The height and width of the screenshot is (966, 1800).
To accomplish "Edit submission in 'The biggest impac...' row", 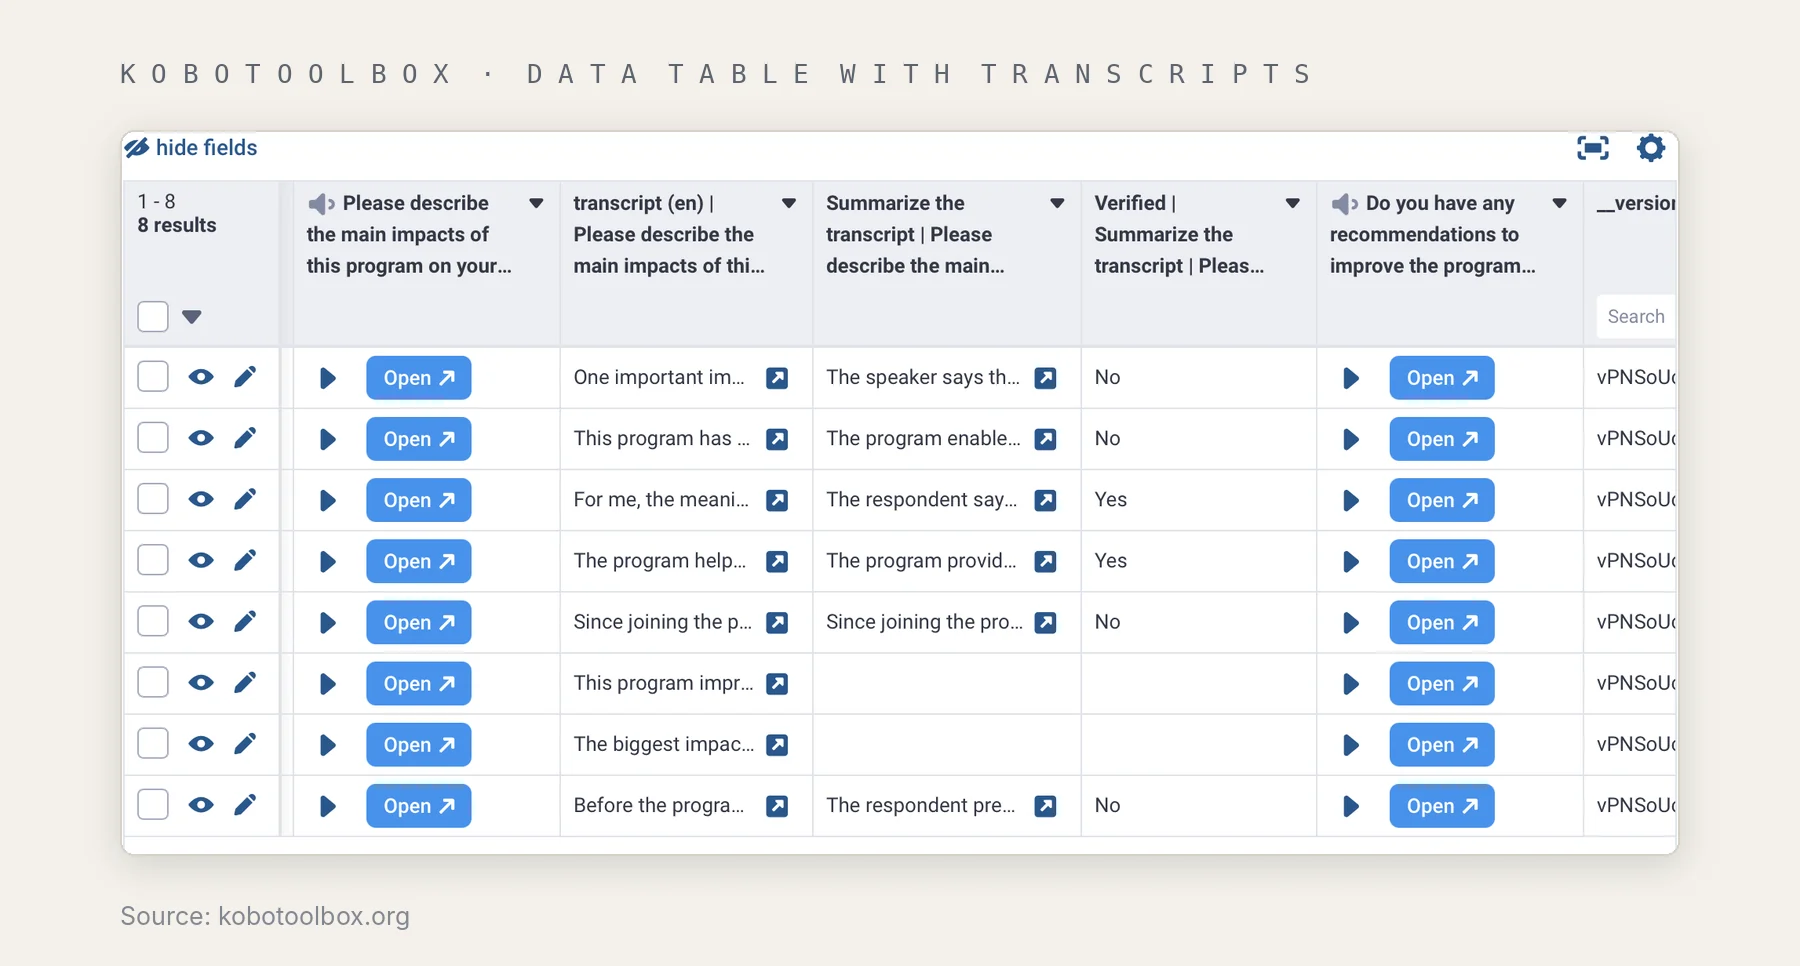I will click(245, 744).
